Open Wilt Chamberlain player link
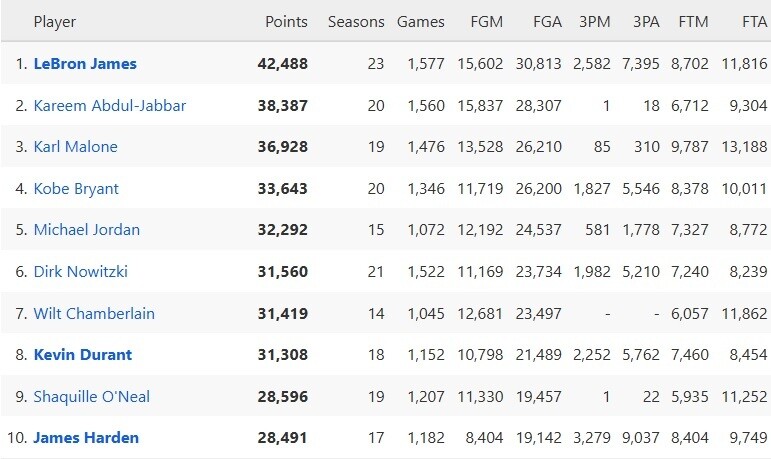771x459 pixels. [94, 313]
